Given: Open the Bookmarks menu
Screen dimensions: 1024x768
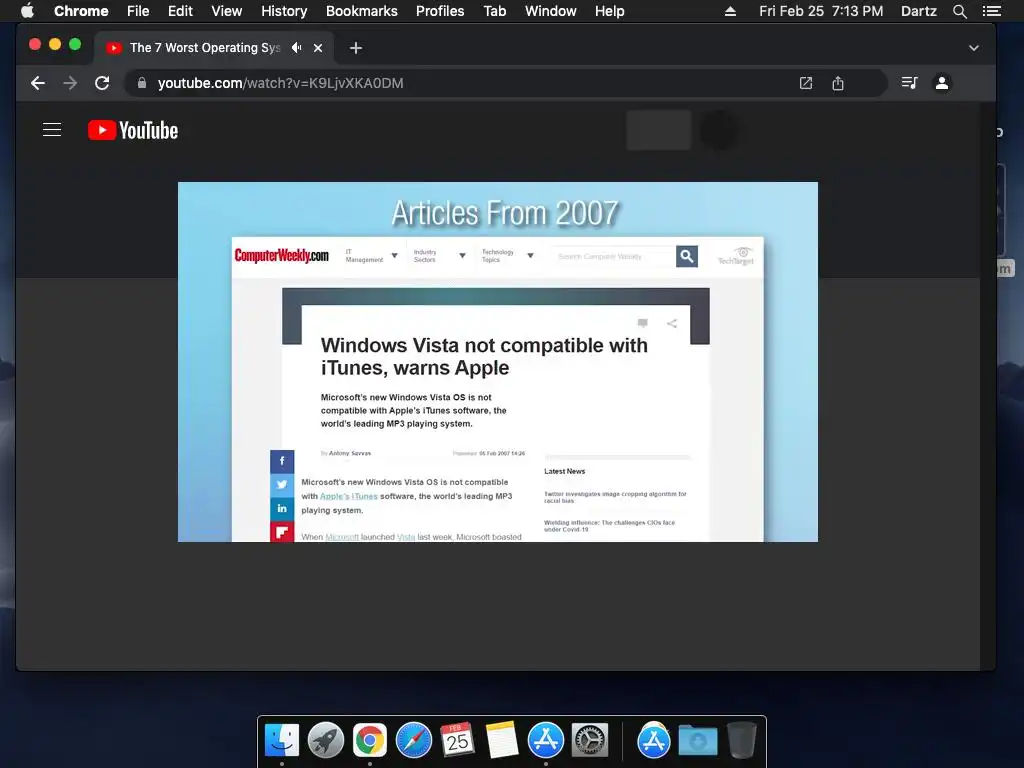Looking at the screenshot, I should 362,11.
